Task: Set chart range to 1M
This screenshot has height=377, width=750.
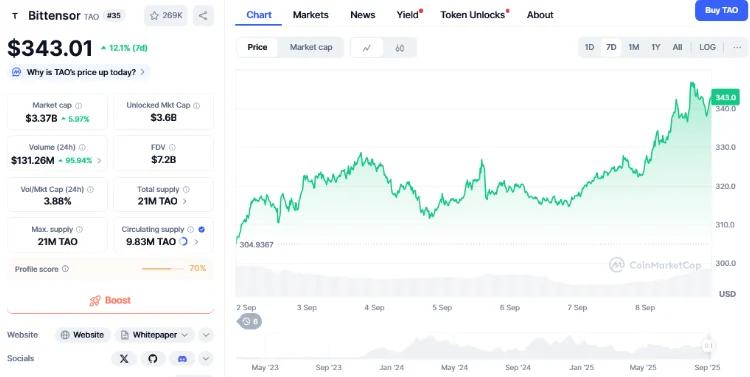Action: [x=634, y=47]
